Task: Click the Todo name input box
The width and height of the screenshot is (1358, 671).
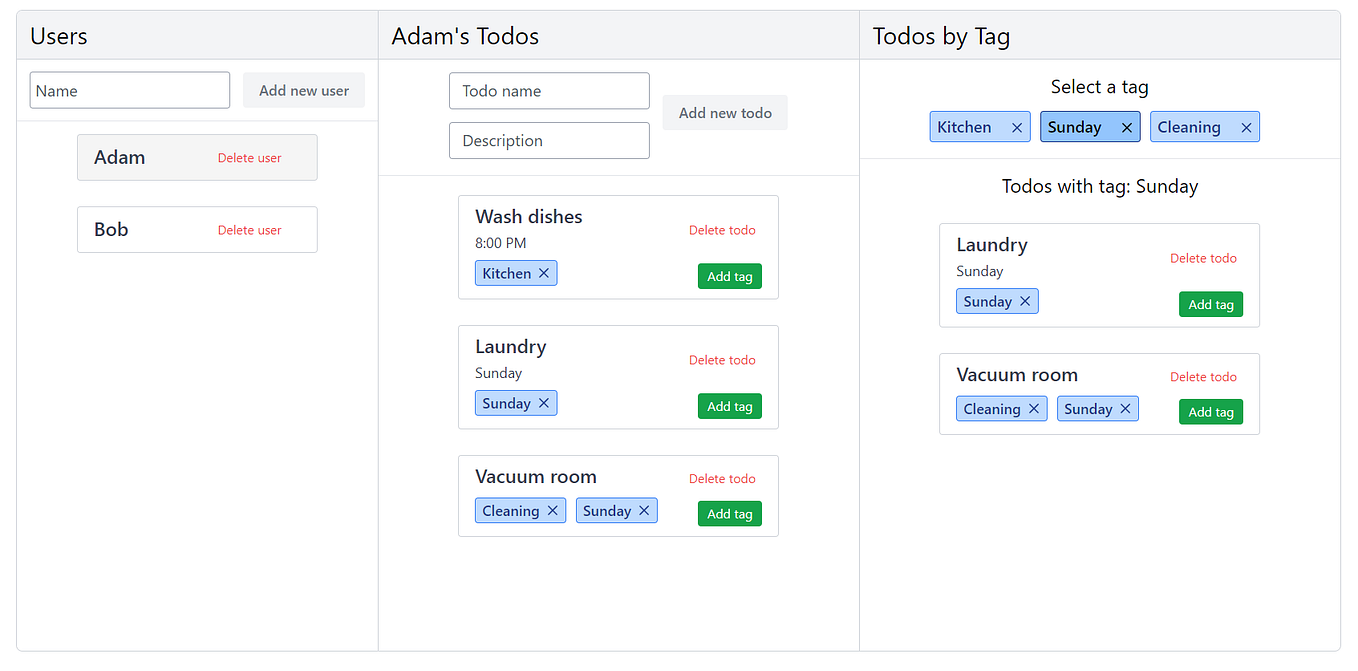Action: [549, 90]
